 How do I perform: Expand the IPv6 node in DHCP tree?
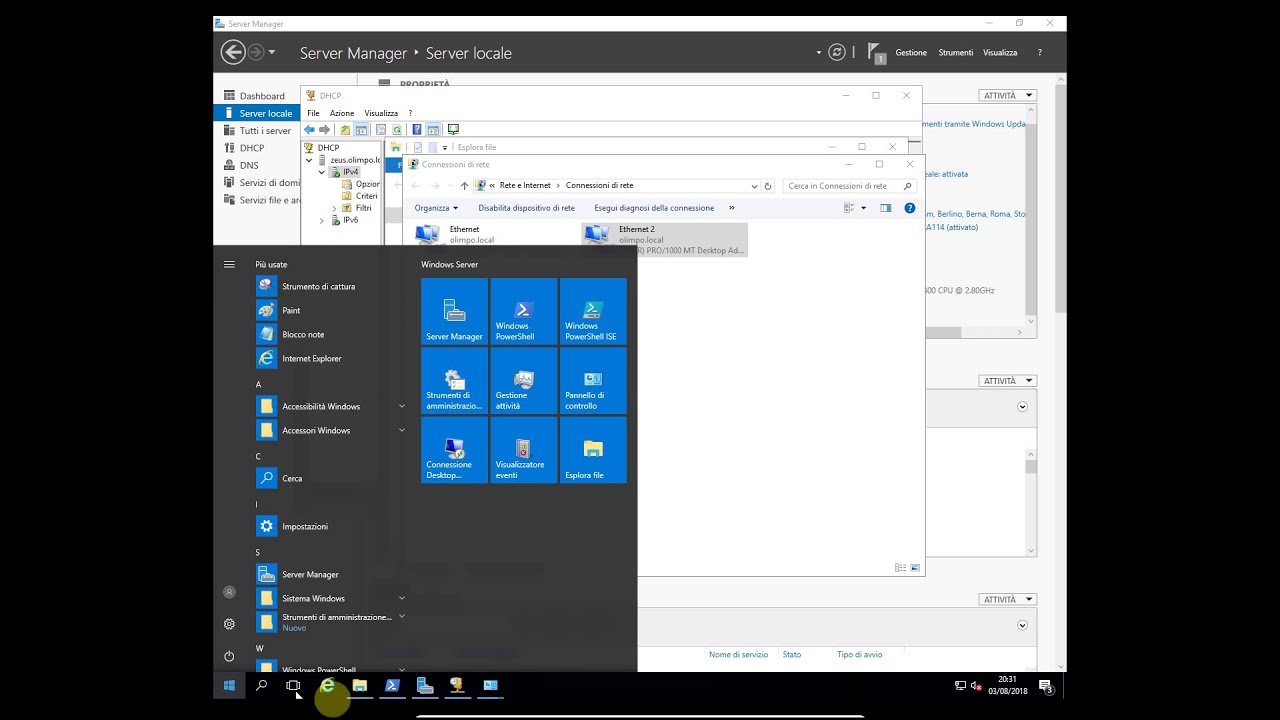coord(322,220)
